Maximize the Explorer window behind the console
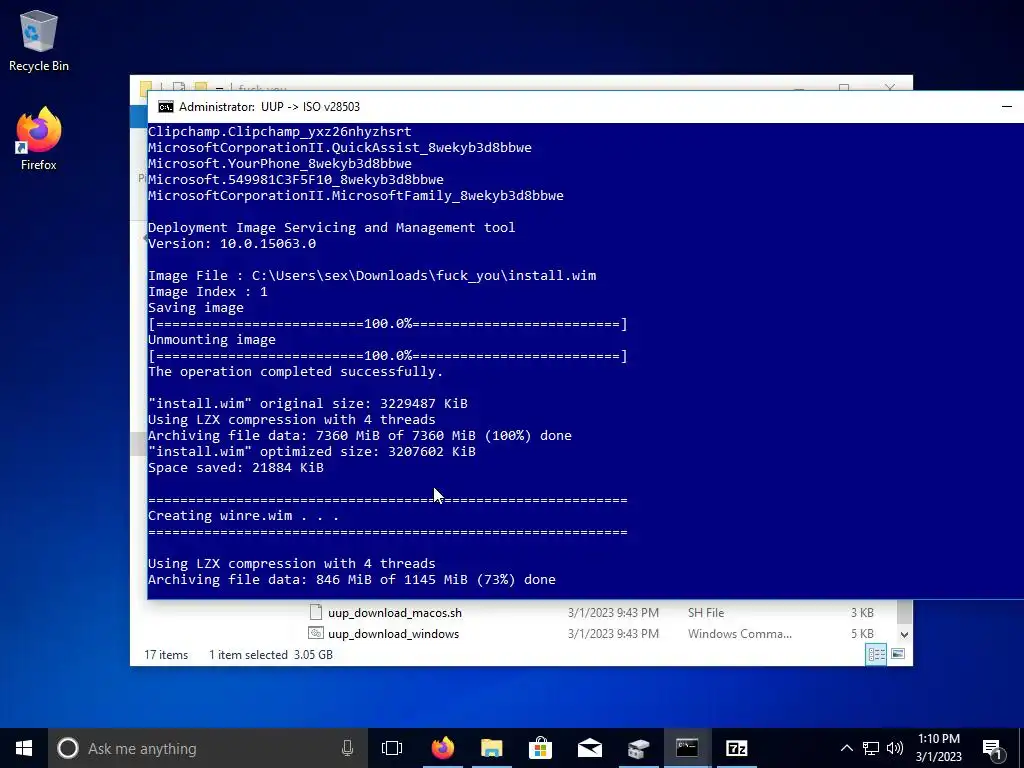Screen dimensions: 1024x768 point(844,87)
